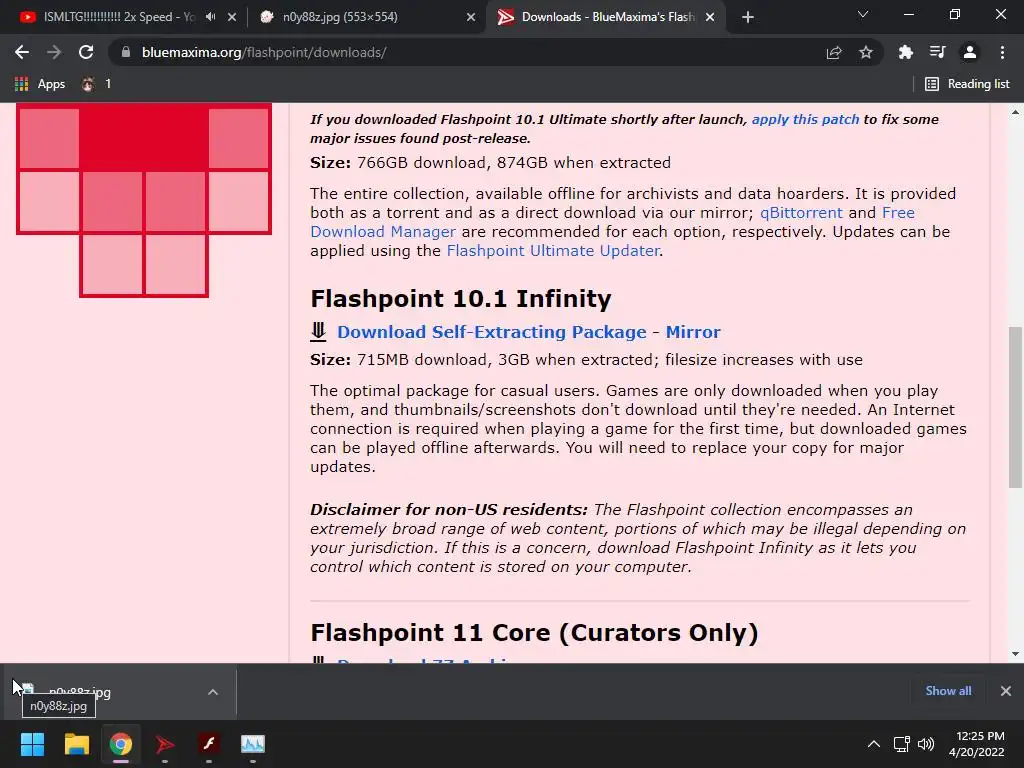Open the performance monitor taskbar icon

coord(253,744)
